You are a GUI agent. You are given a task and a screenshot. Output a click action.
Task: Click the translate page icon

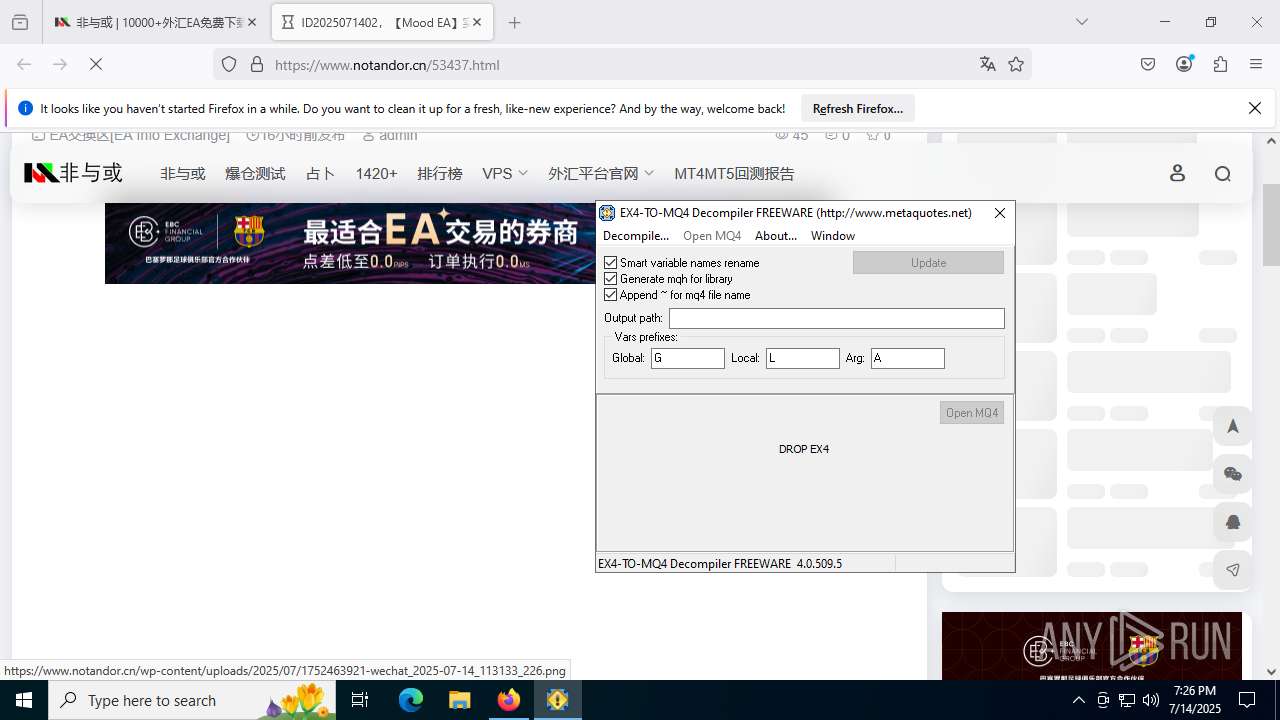988,64
